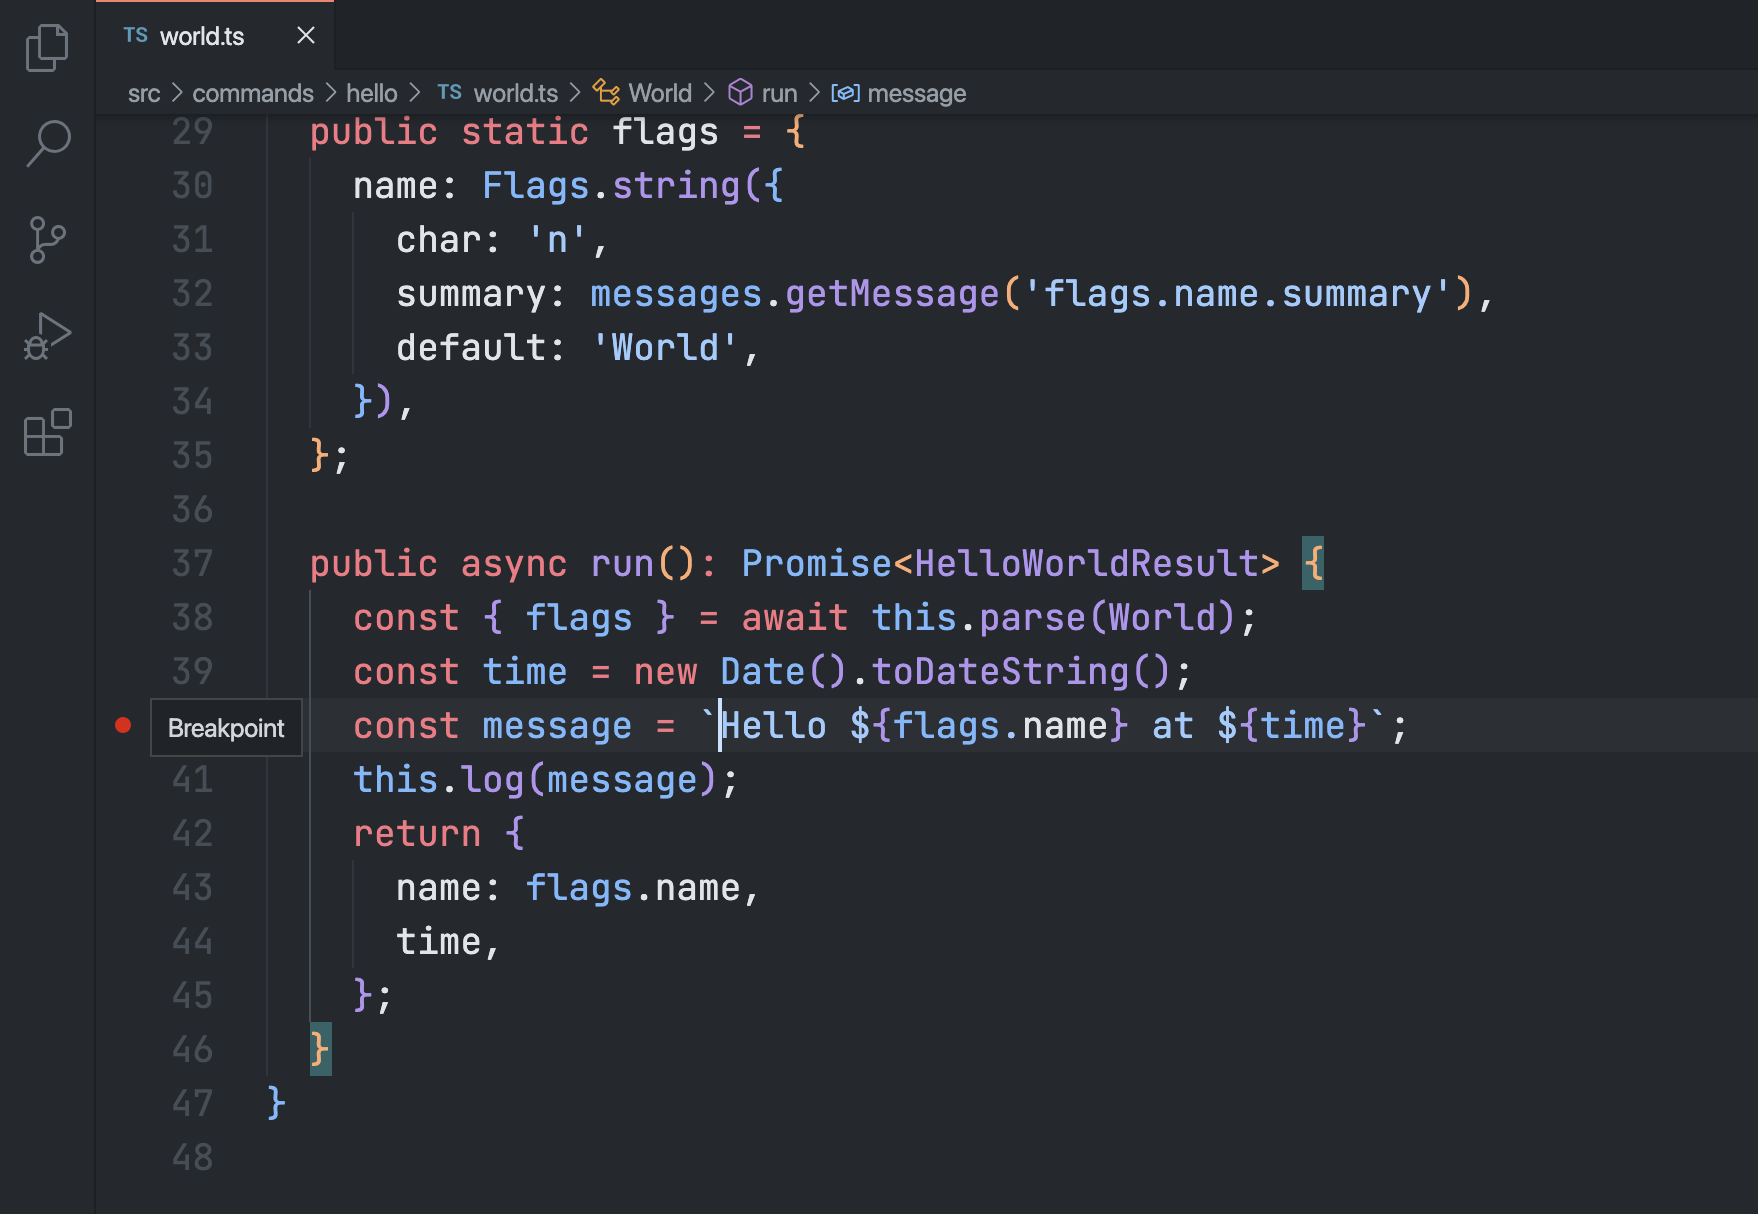Click the hello breadcrumb segment

pyautogui.click(x=372, y=94)
